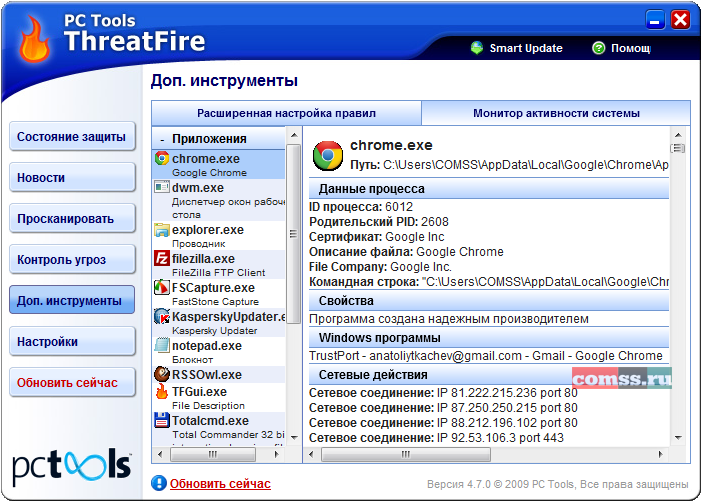The width and height of the screenshot is (702, 502).
Task: Click Сетевые действия section header
Action: click(x=489, y=375)
